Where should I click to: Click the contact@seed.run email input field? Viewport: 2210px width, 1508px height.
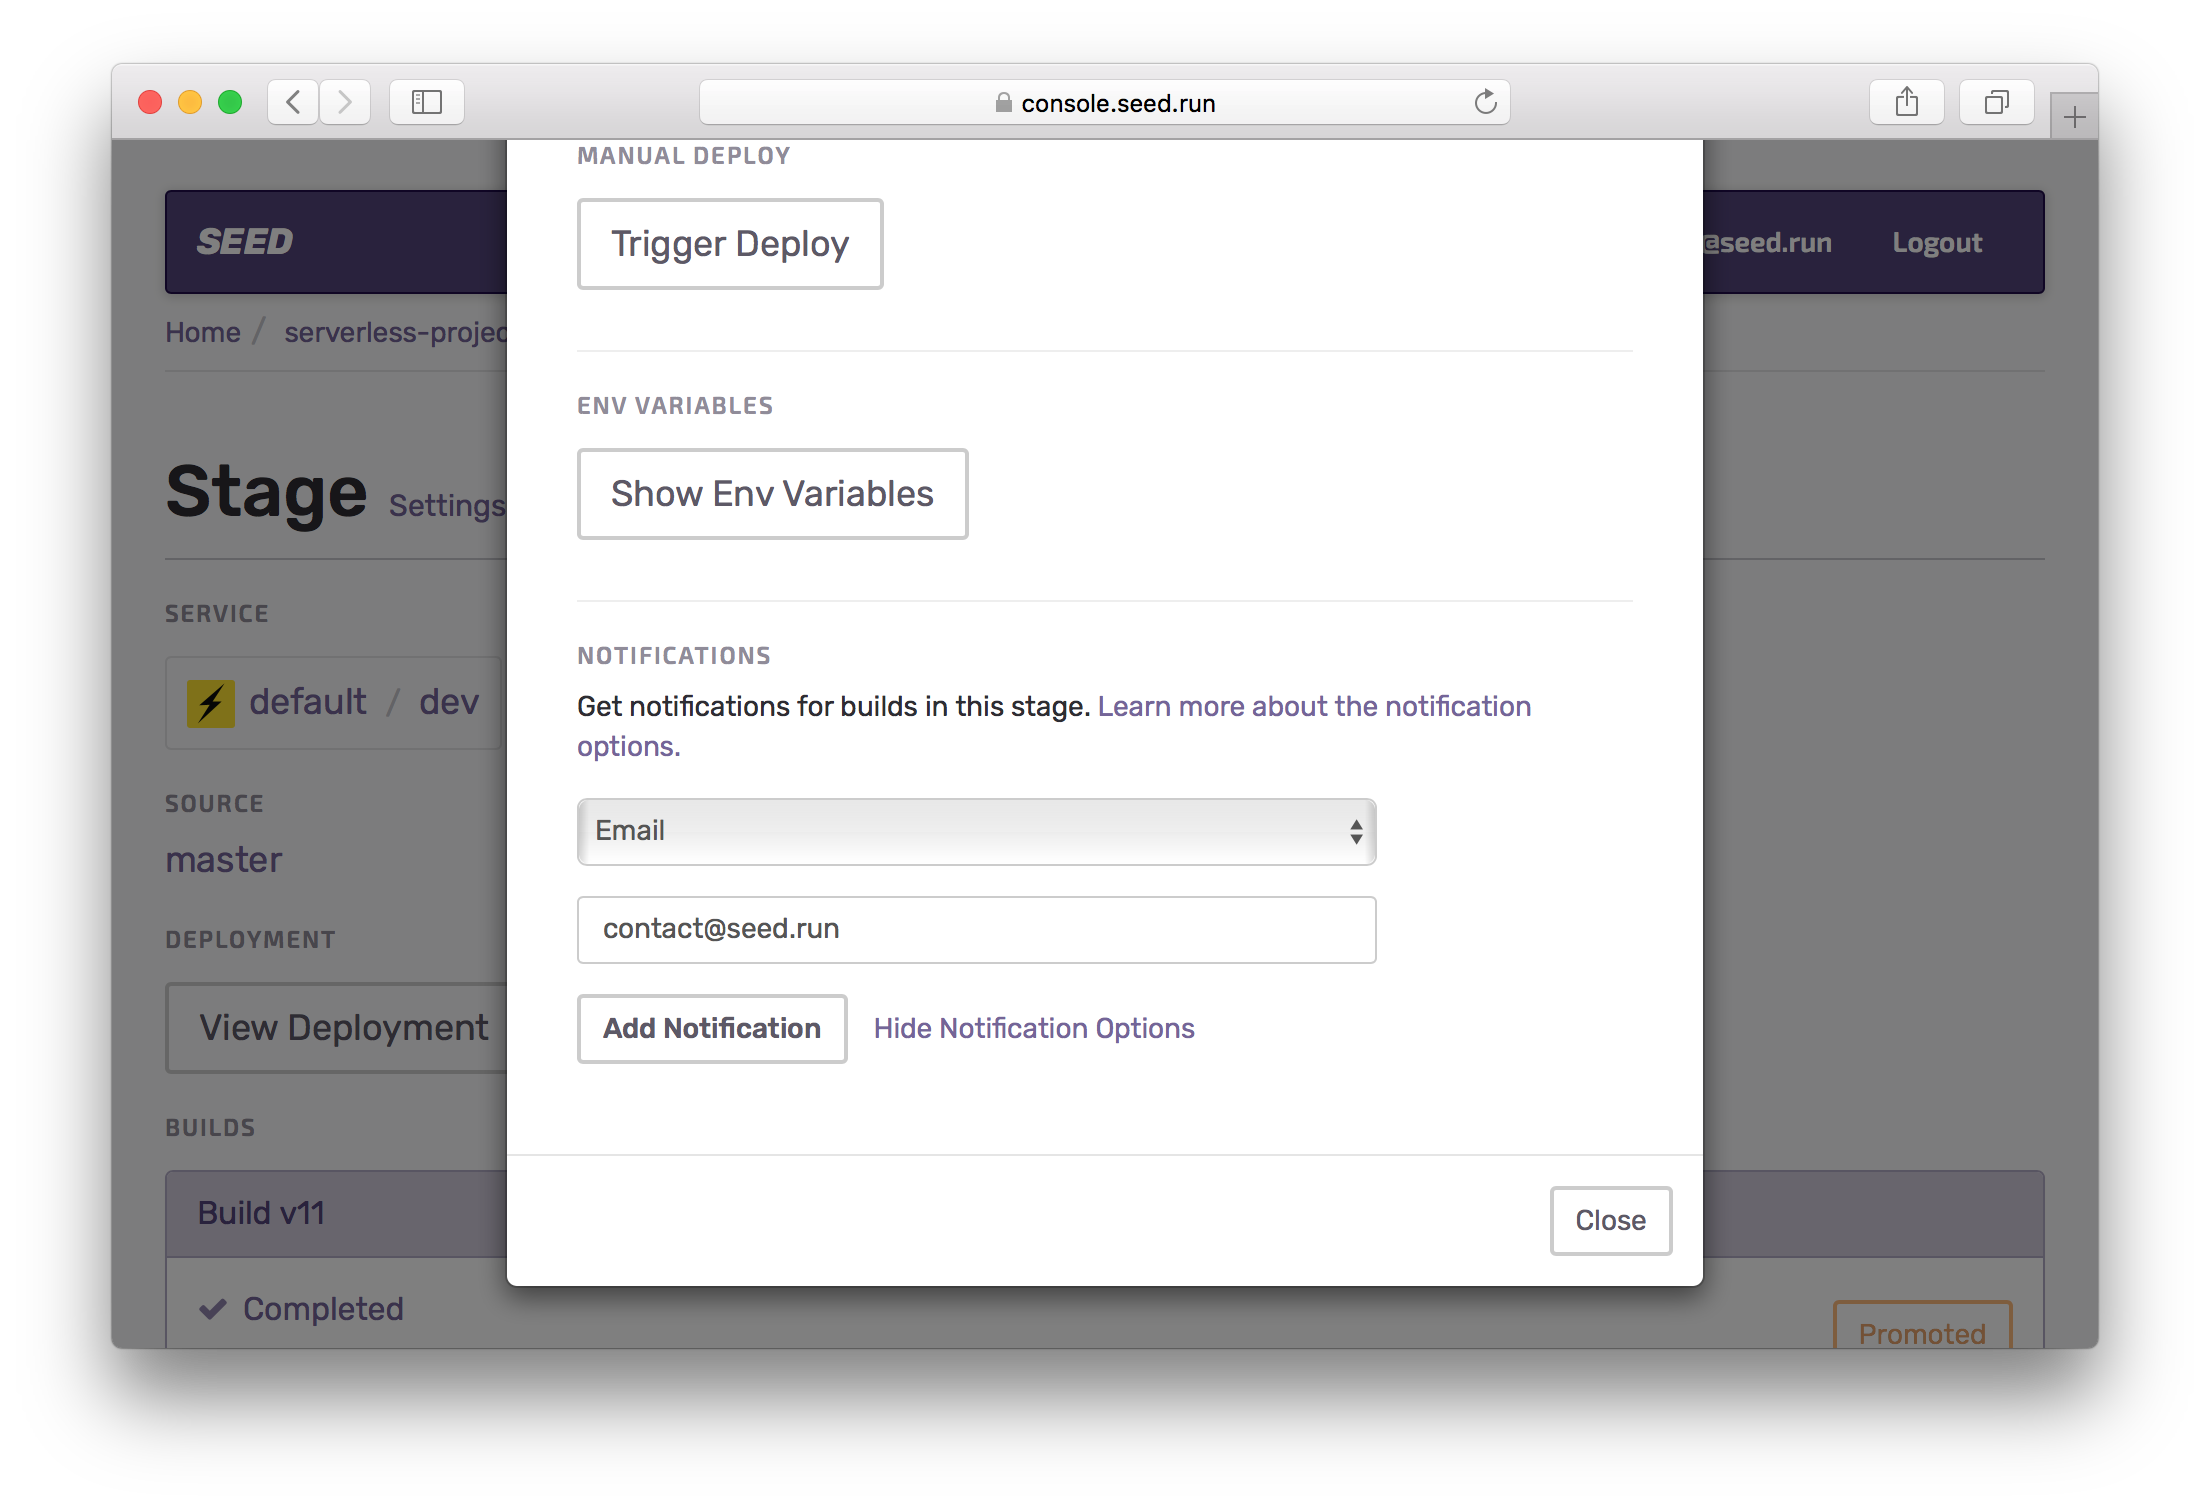tap(974, 925)
